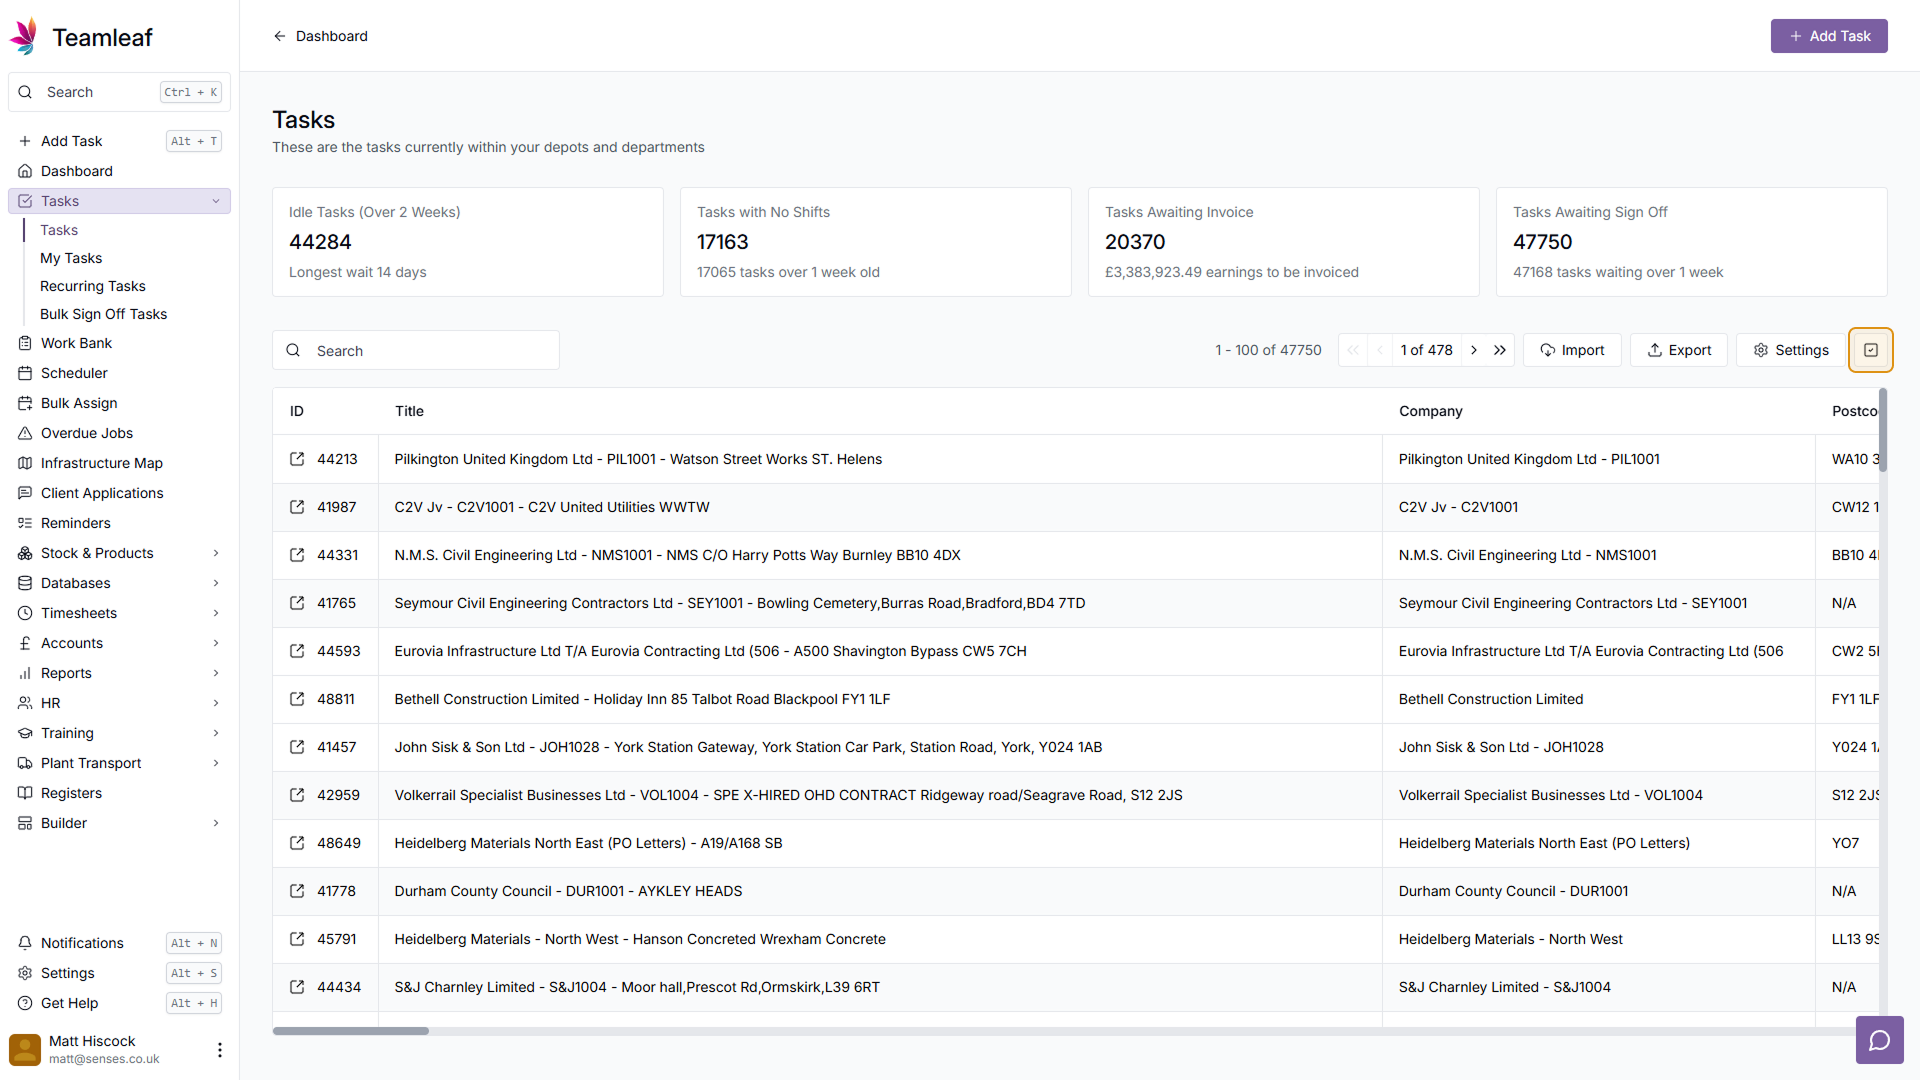The height and width of the screenshot is (1080, 1920).
Task: Open the Idle Tasks summary card
Action: [468, 242]
